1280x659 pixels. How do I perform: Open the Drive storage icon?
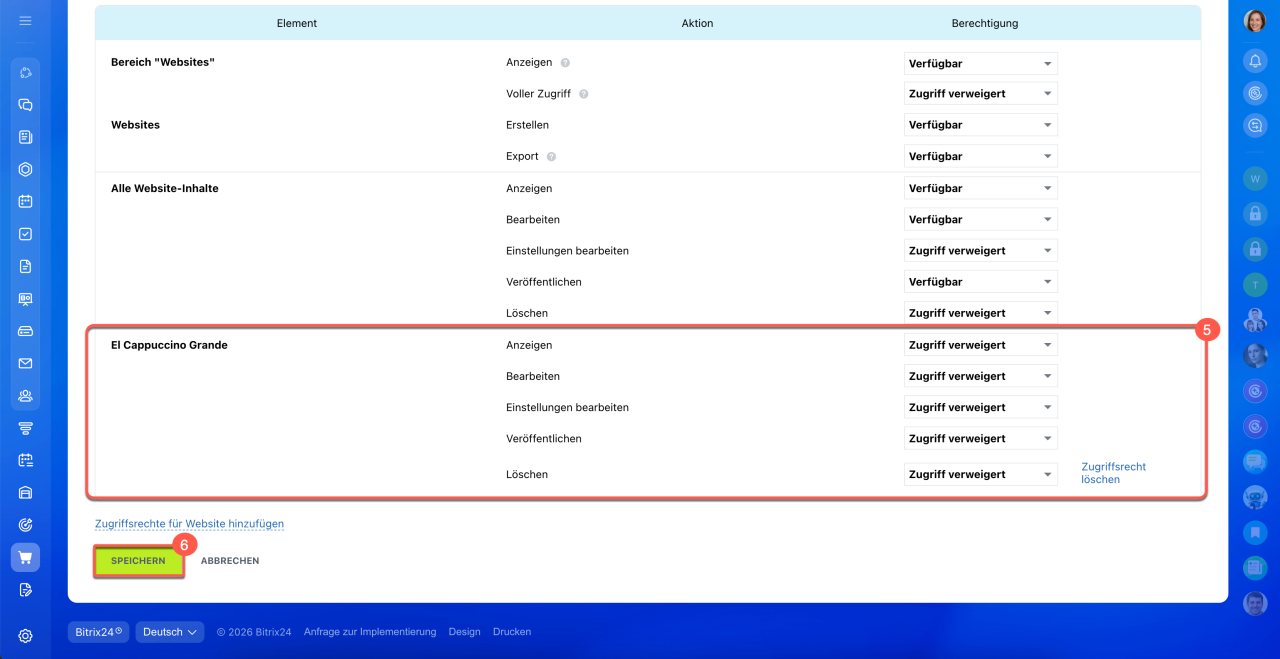pos(25,331)
